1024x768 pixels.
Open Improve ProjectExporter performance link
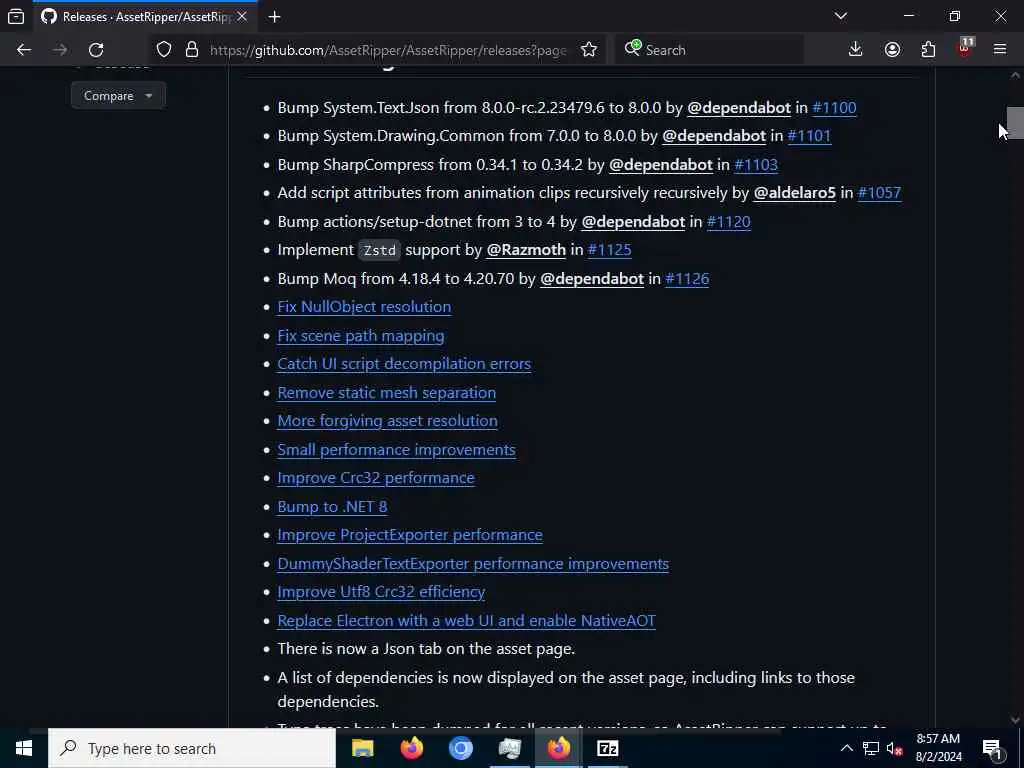point(409,535)
